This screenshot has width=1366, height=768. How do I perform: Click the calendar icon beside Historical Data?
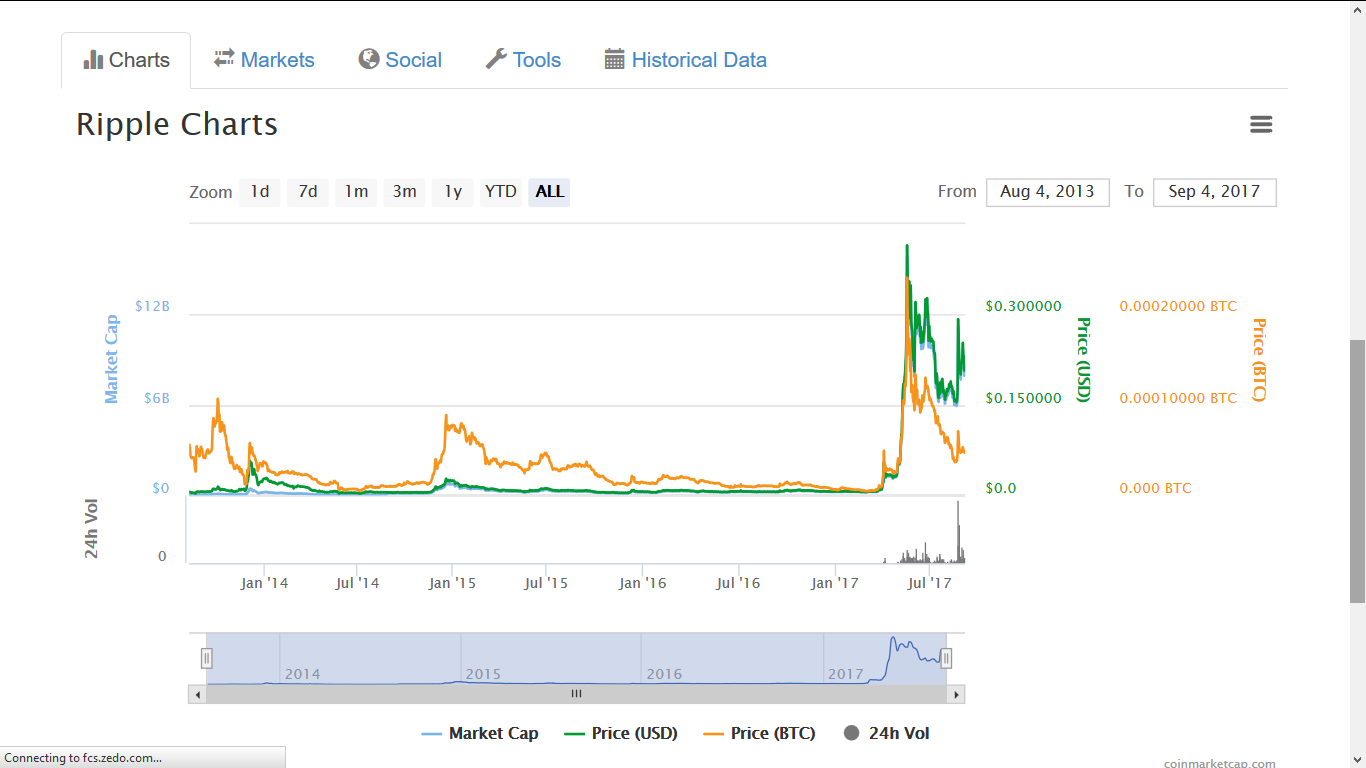tap(615, 59)
